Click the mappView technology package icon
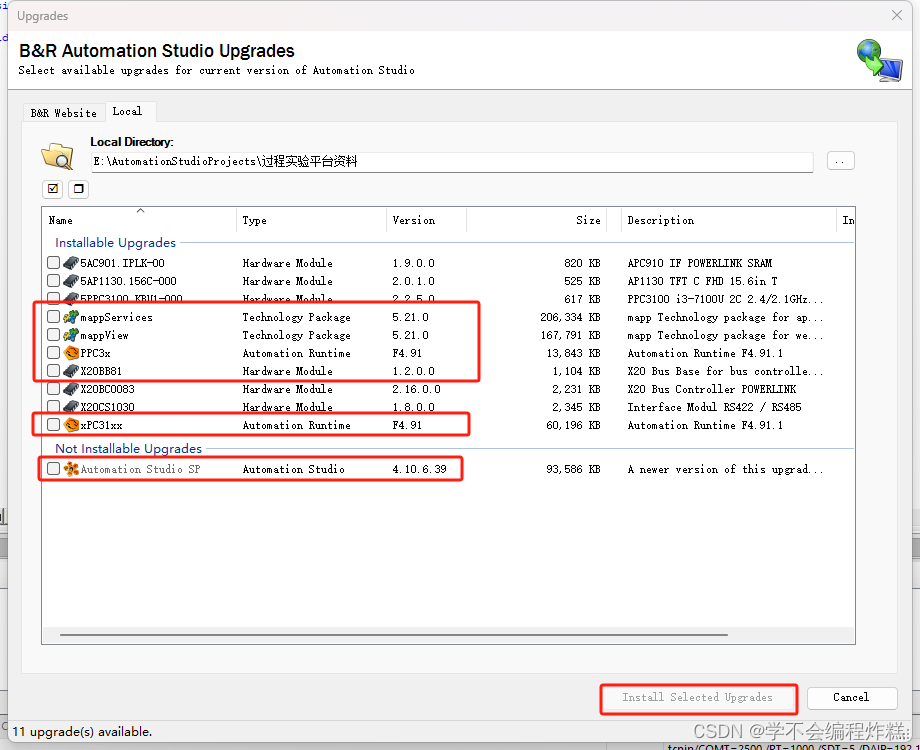Screen dimensions: 920x750 click(71, 335)
